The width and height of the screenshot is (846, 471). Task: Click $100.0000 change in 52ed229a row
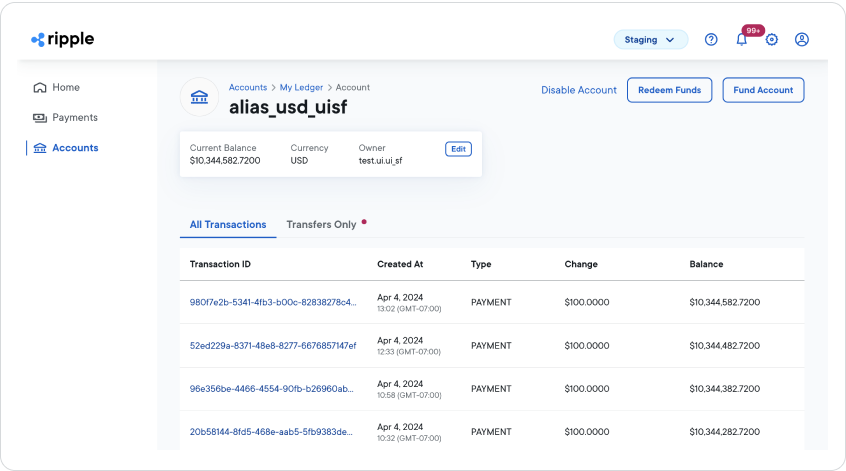click(587, 345)
